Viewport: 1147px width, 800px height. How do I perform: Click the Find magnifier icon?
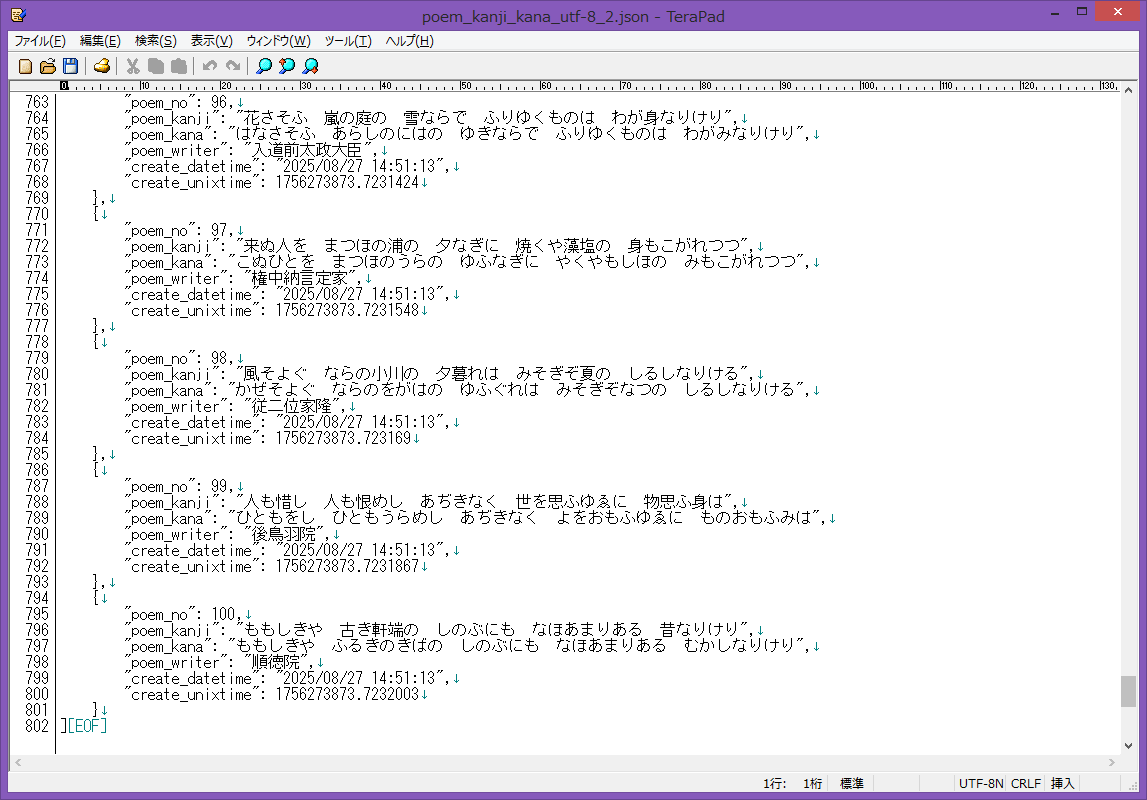point(264,66)
